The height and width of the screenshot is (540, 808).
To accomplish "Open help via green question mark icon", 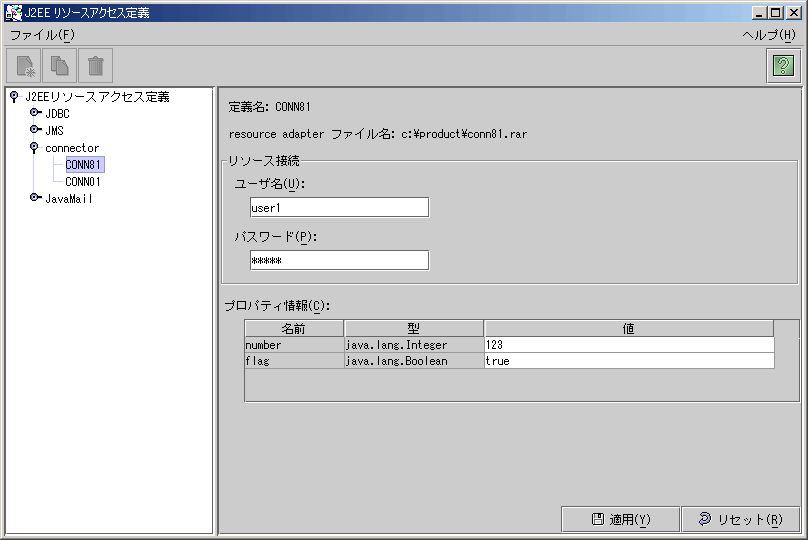I will (x=783, y=65).
